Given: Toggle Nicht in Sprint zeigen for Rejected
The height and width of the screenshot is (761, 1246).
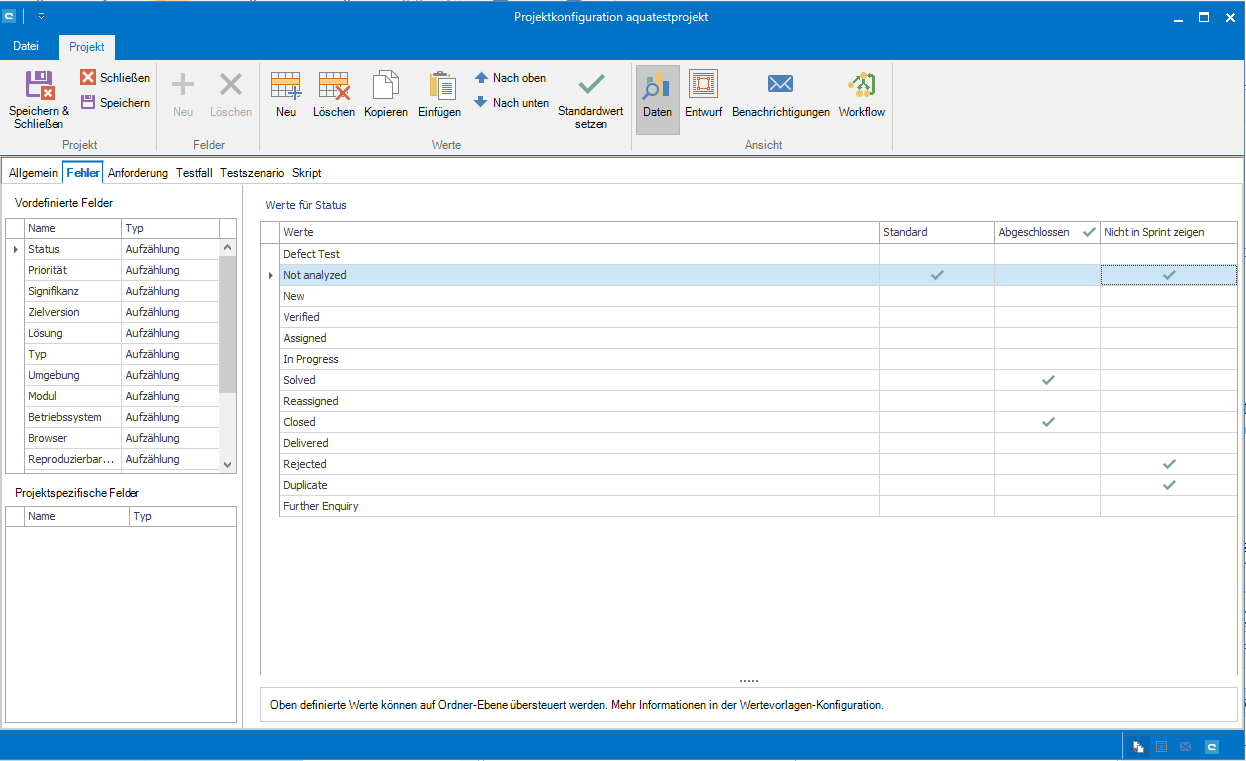Looking at the screenshot, I should [x=1169, y=464].
